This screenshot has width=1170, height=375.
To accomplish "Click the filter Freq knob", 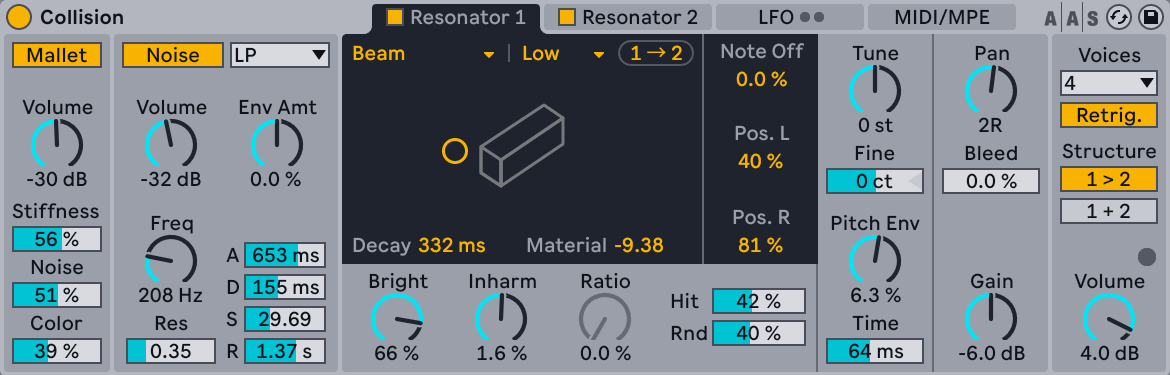I will pos(170,260).
